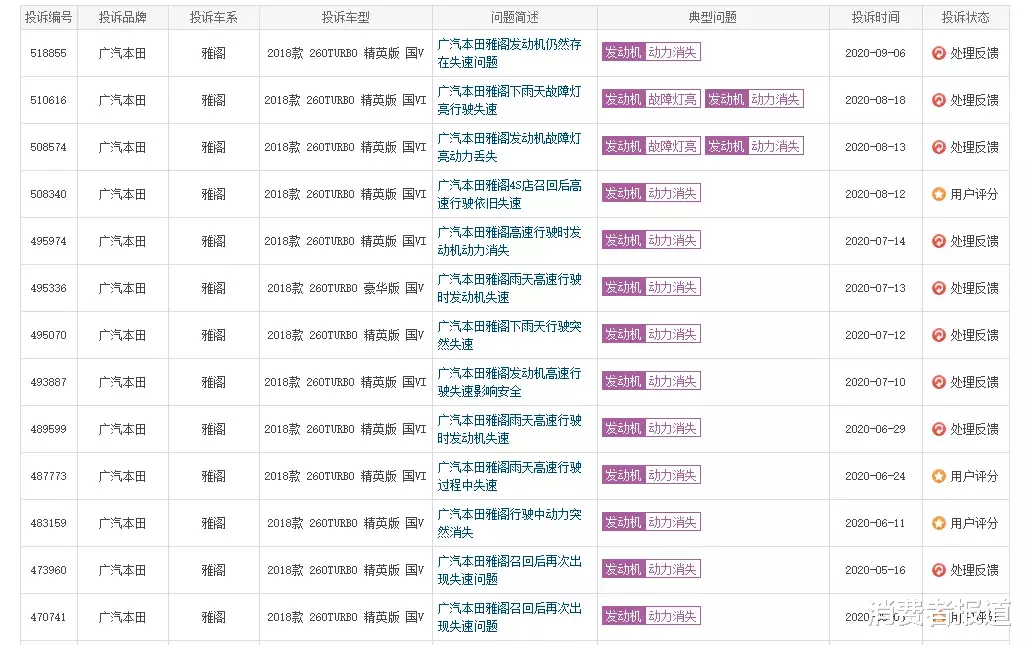Click red status icon for complaint 495974
Viewport: 1026px width, 645px height.
938,241
